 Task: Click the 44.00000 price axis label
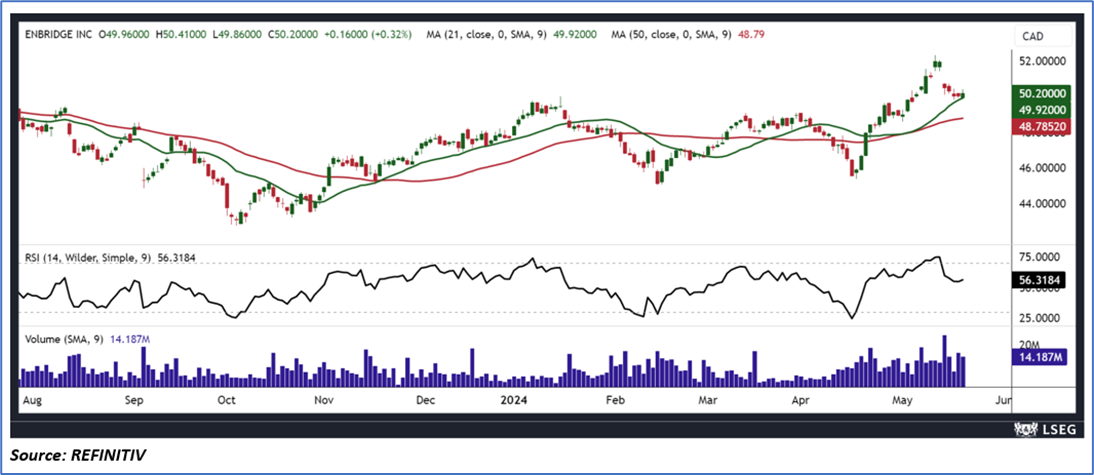(1042, 204)
